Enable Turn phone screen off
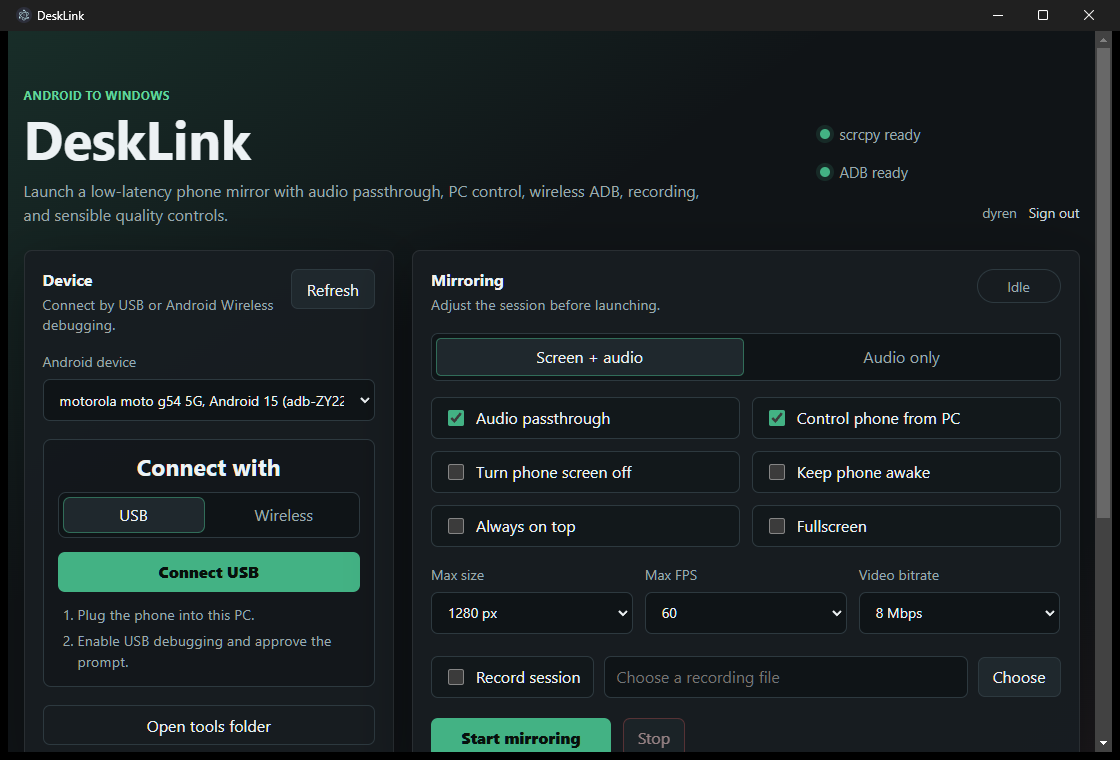1120x760 pixels. tap(456, 472)
